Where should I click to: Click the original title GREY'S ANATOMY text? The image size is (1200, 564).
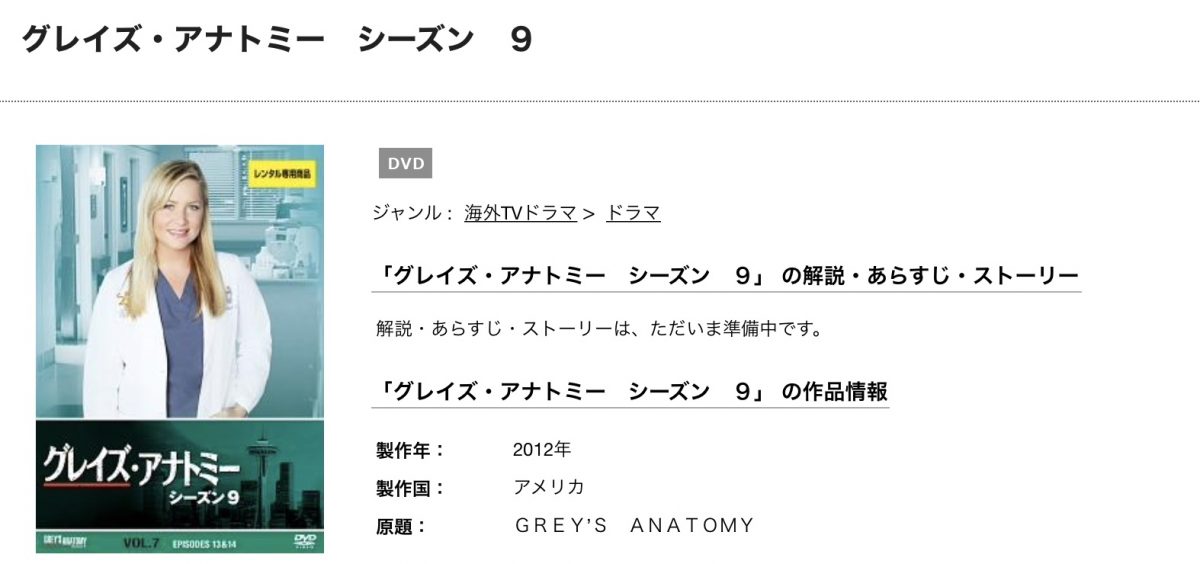(x=634, y=525)
